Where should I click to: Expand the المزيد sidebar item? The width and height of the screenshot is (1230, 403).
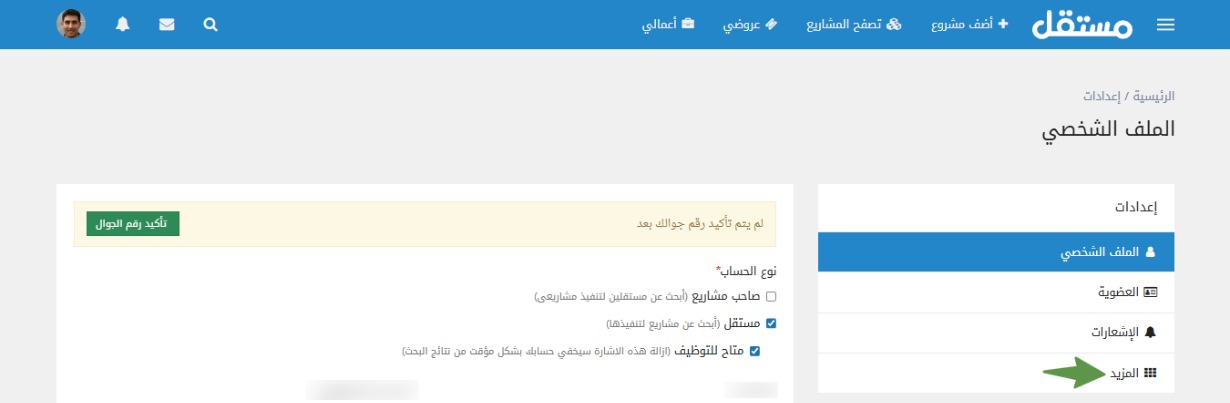click(996, 372)
